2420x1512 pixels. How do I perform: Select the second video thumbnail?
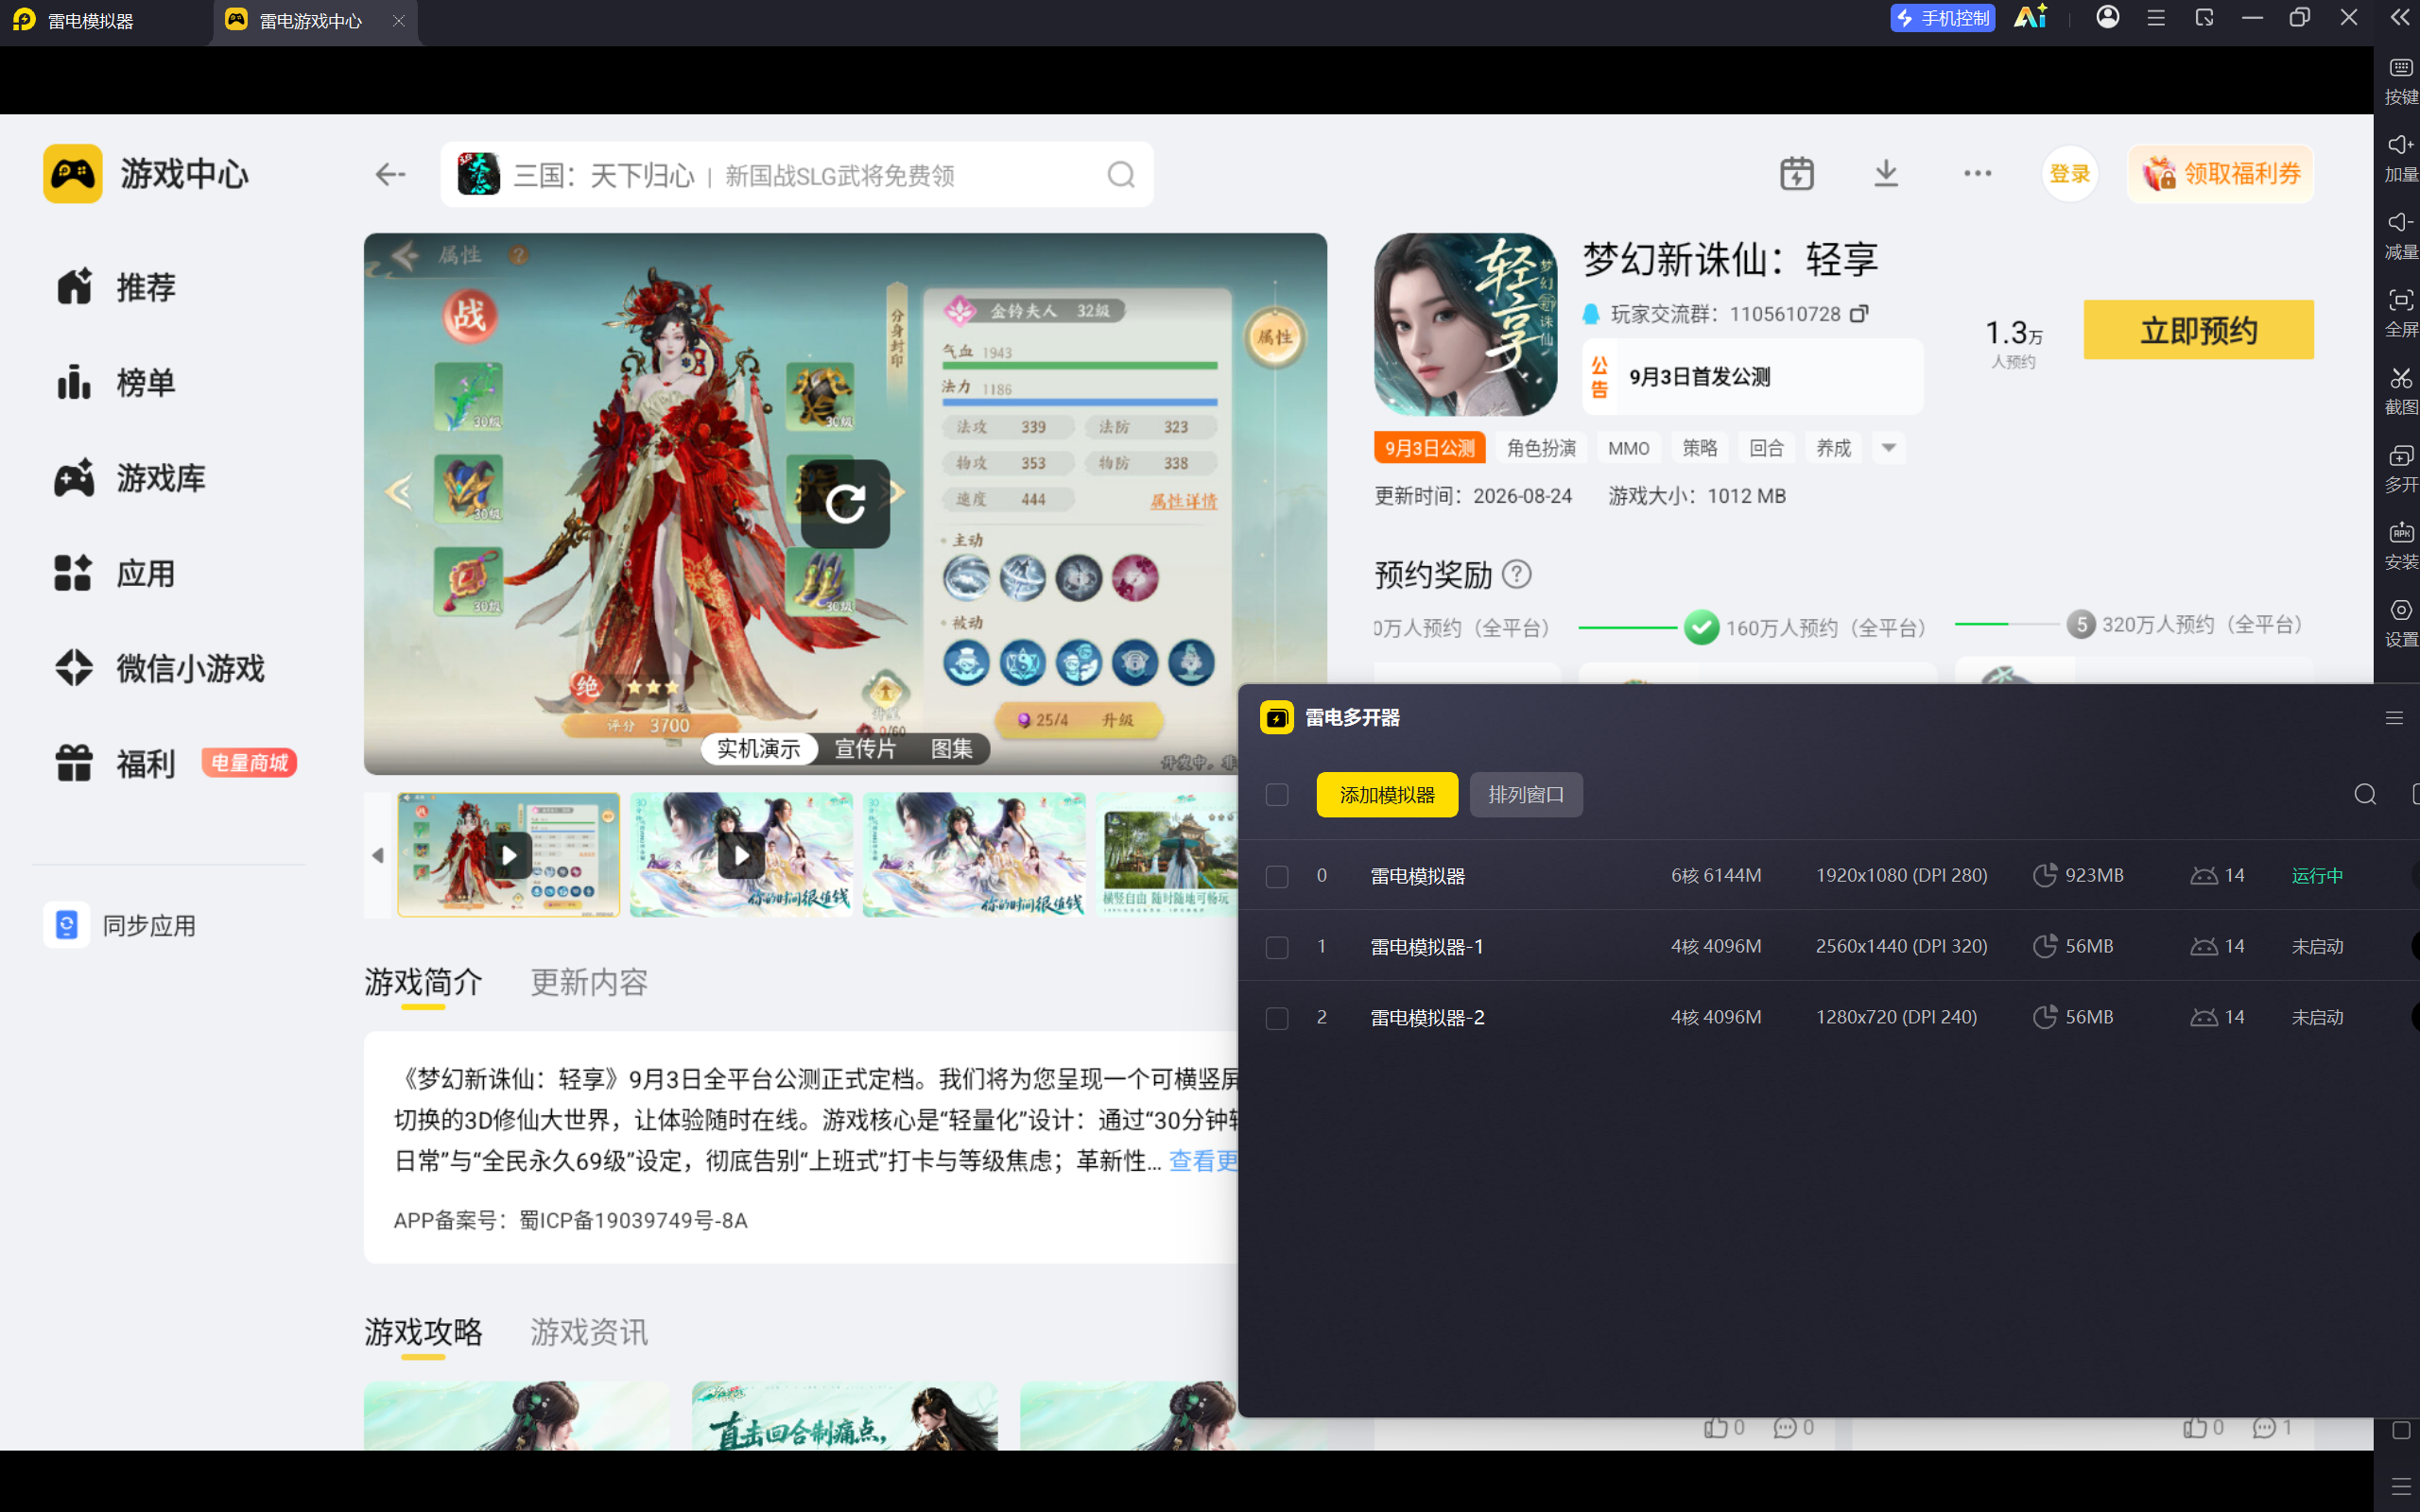[741, 855]
